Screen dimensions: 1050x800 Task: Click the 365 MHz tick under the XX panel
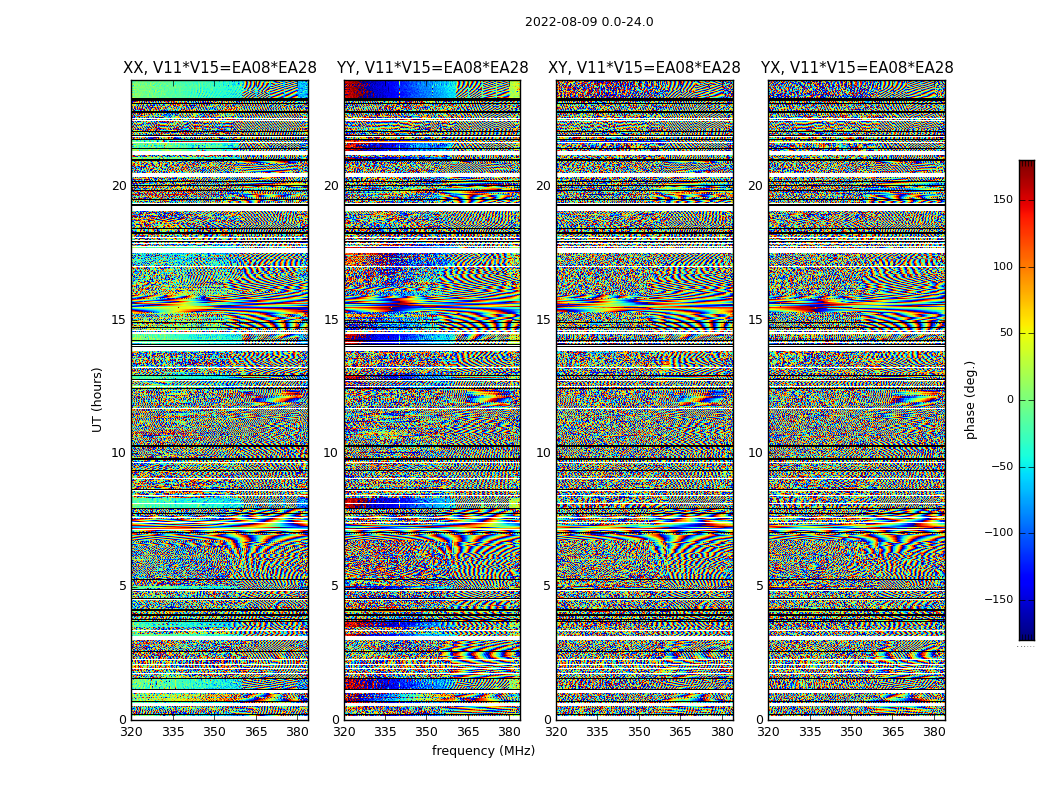point(256,732)
